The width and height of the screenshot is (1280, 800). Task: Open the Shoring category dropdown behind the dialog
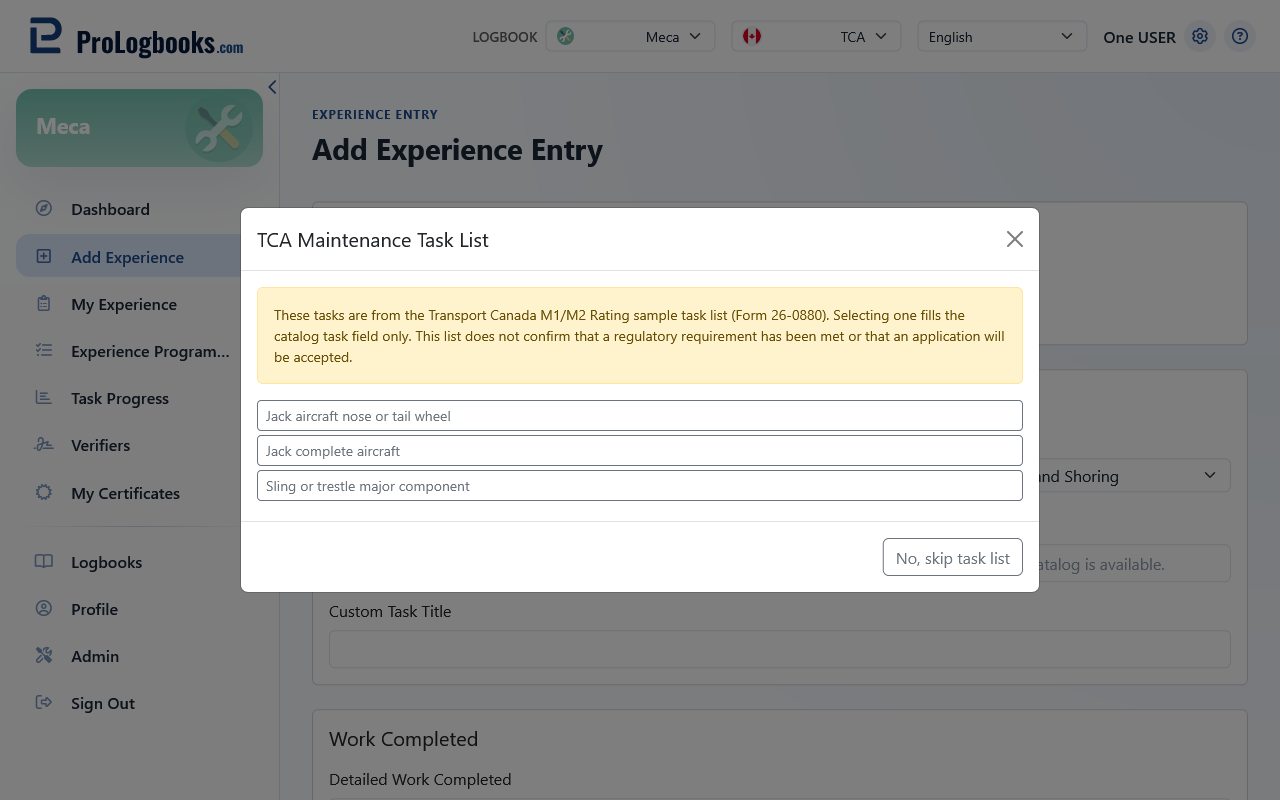click(1134, 476)
